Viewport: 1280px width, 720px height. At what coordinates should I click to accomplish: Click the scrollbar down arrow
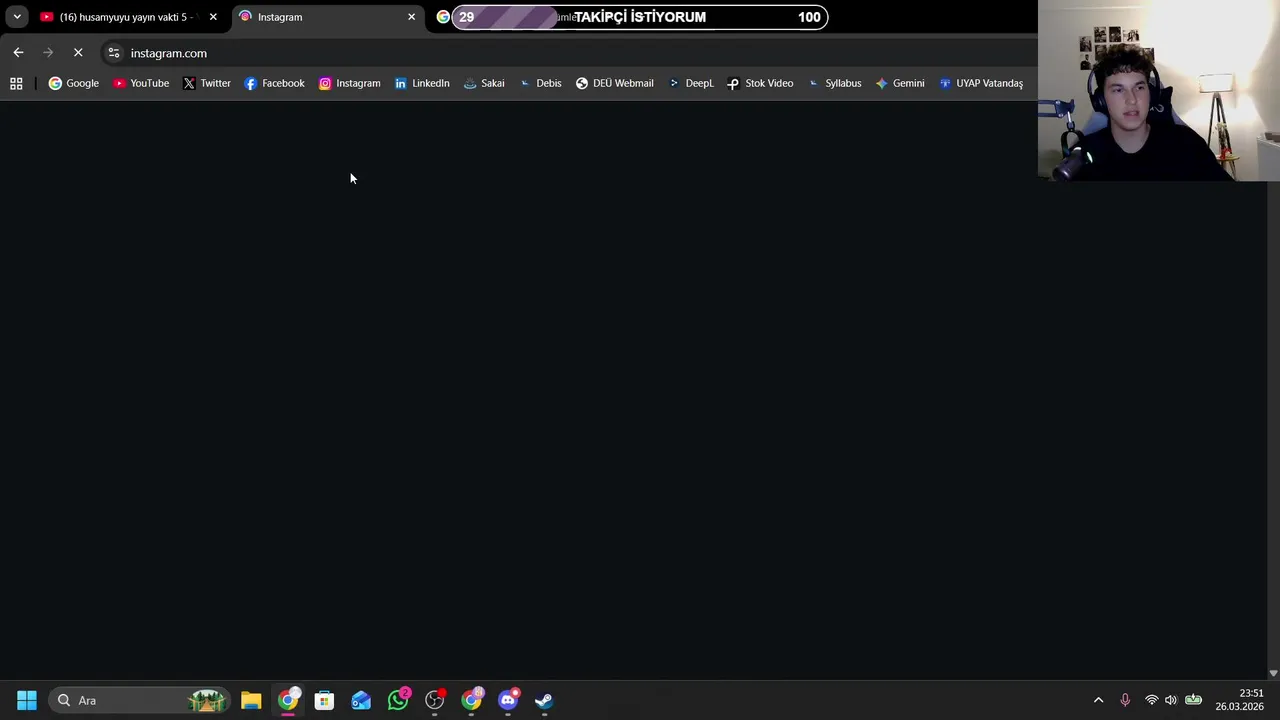pos(1273,673)
